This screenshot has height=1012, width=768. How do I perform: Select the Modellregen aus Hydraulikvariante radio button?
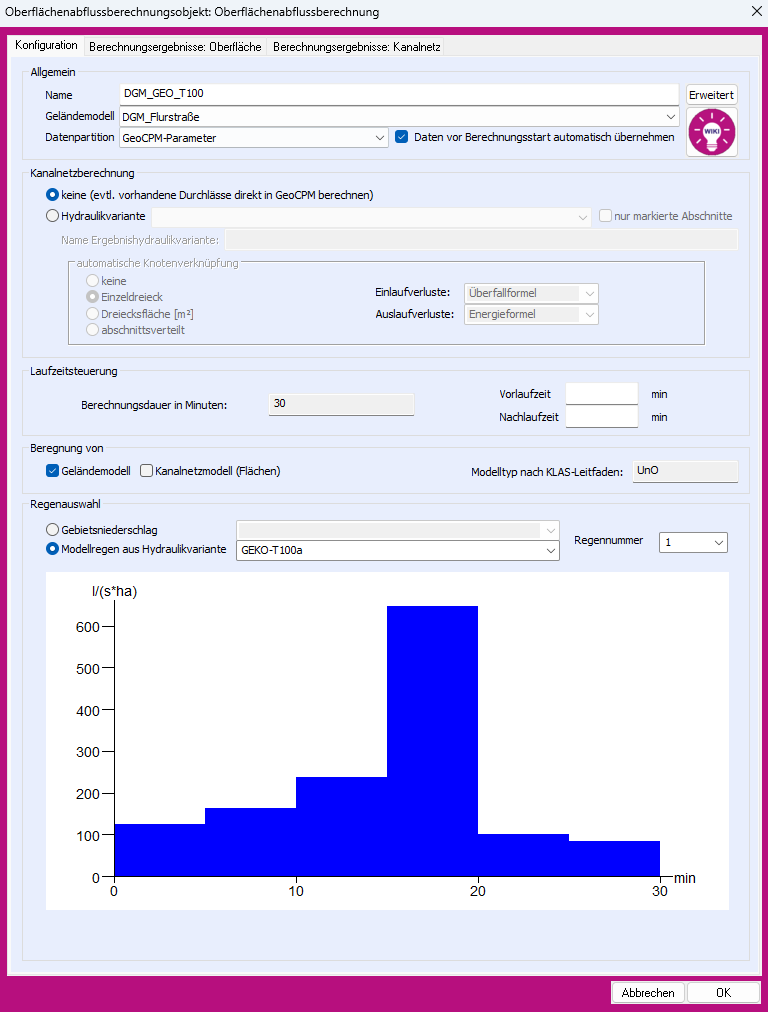coord(53,550)
